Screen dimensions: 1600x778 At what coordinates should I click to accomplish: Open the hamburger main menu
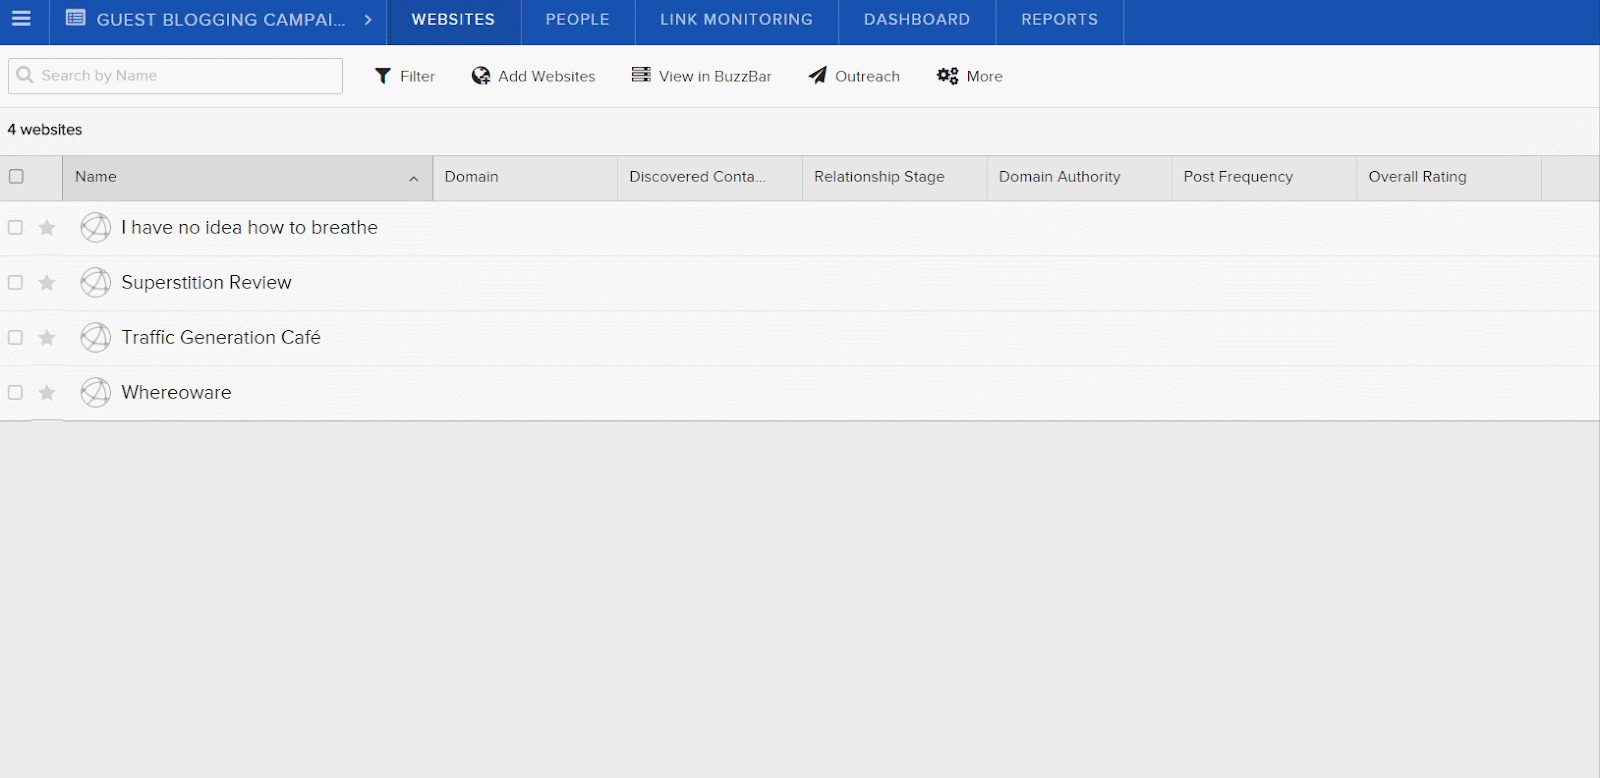tap(21, 19)
